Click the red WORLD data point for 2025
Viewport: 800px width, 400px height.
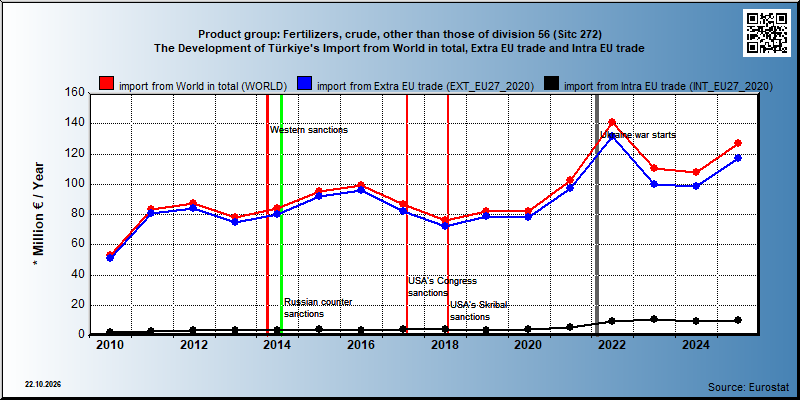pos(738,143)
